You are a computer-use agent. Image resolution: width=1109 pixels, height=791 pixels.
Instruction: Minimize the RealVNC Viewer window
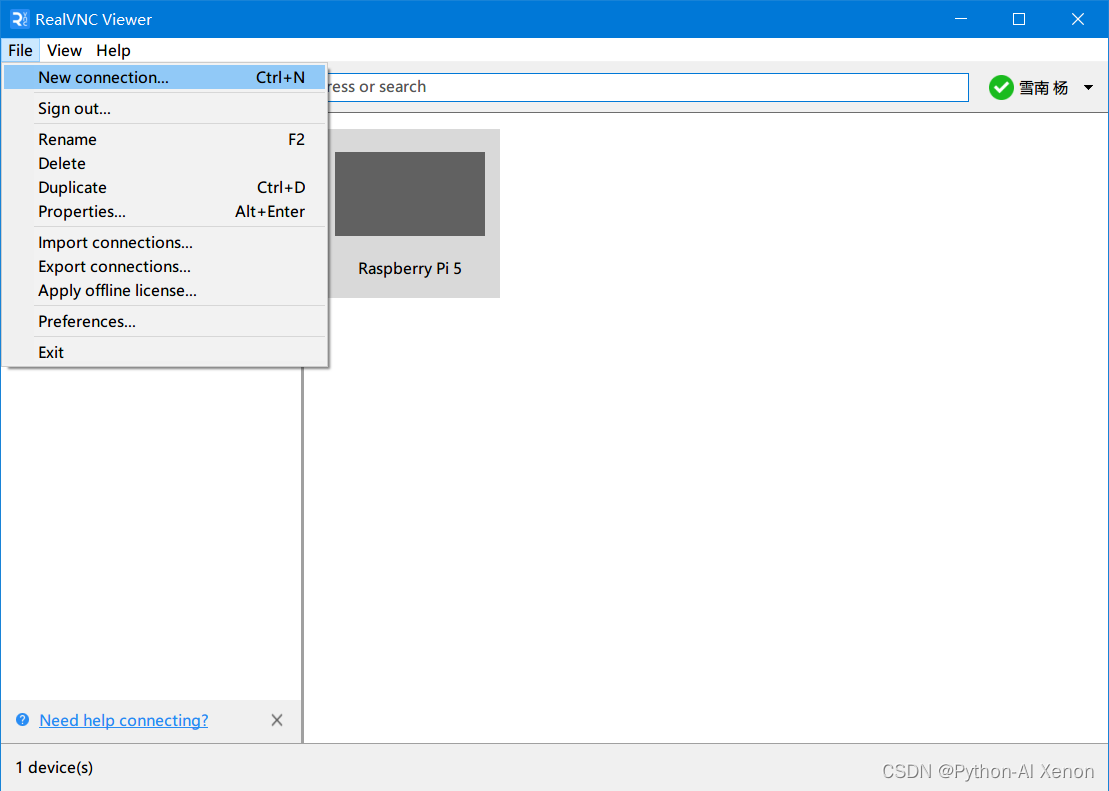click(x=960, y=19)
